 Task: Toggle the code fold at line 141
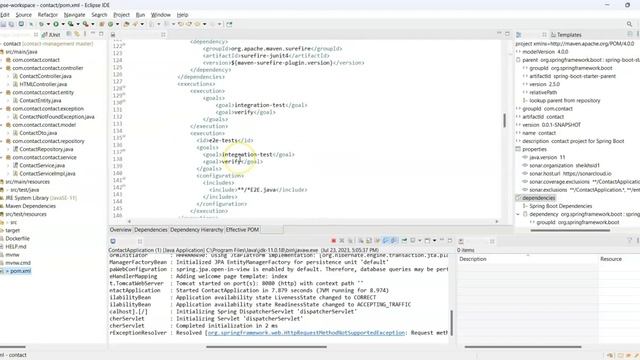(x=124, y=179)
